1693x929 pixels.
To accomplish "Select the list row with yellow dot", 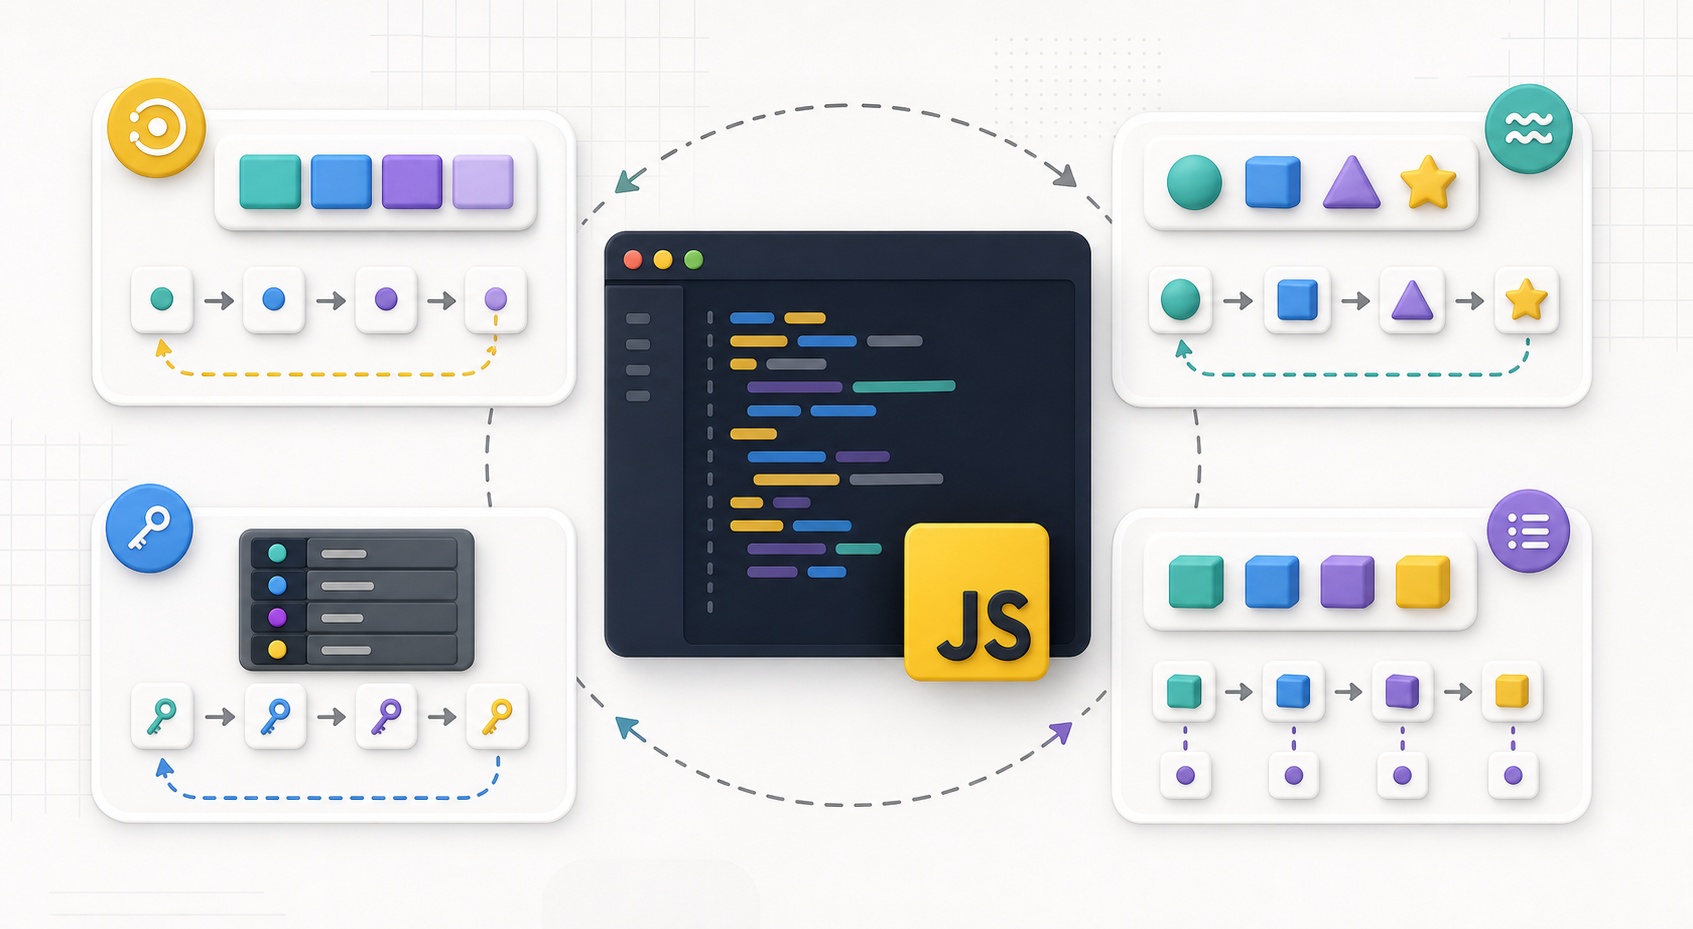I will point(355,649).
